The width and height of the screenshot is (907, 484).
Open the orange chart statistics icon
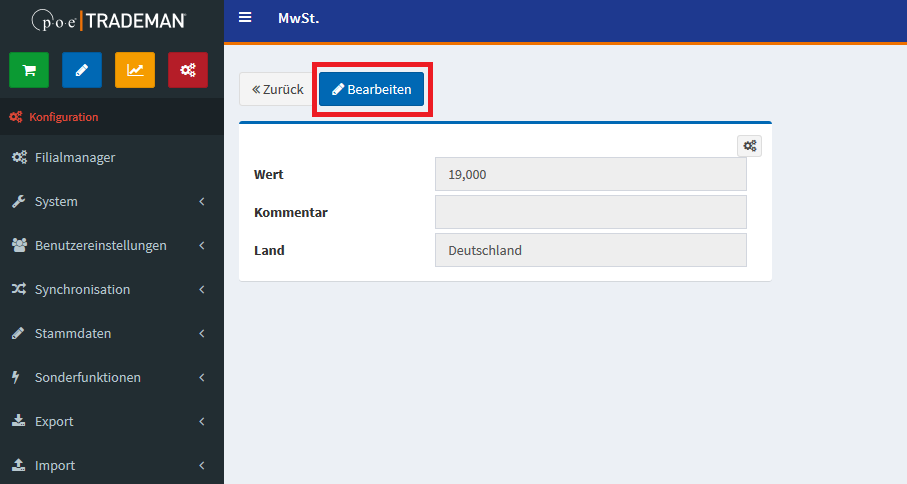click(135, 70)
